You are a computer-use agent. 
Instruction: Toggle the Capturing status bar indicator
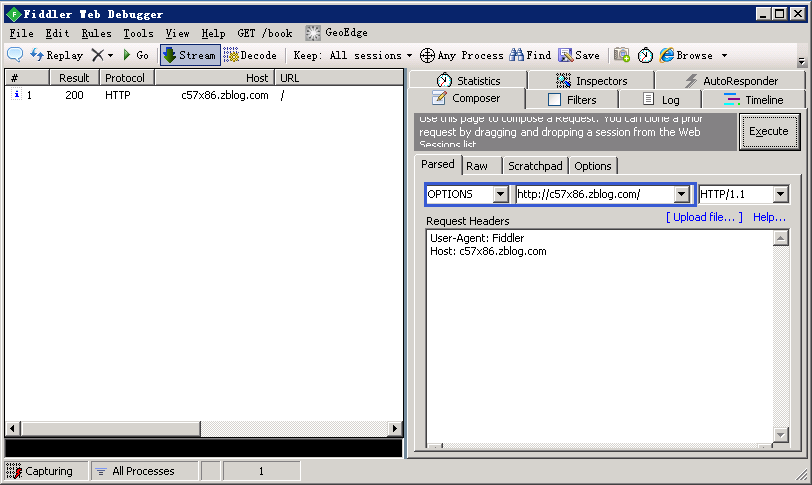(x=41, y=471)
